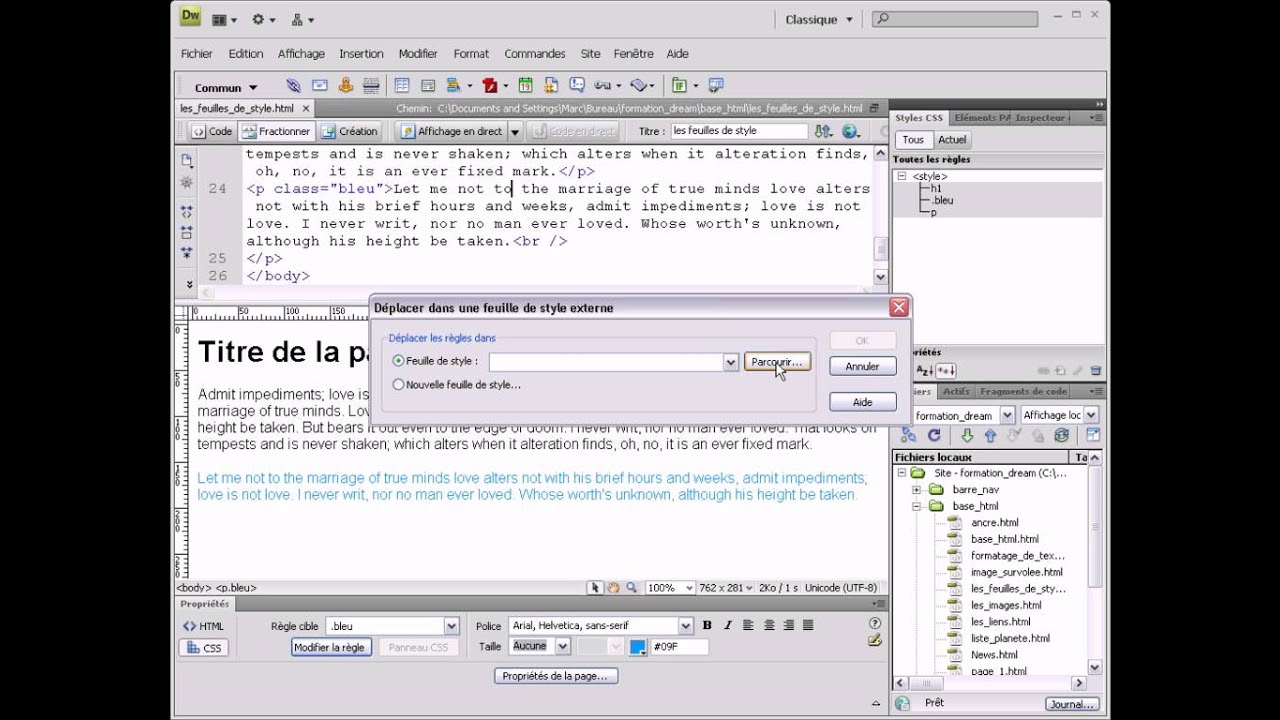Screen dimensions: 1280x720
Task: Click the Parcourir... button
Action: point(777,362)
